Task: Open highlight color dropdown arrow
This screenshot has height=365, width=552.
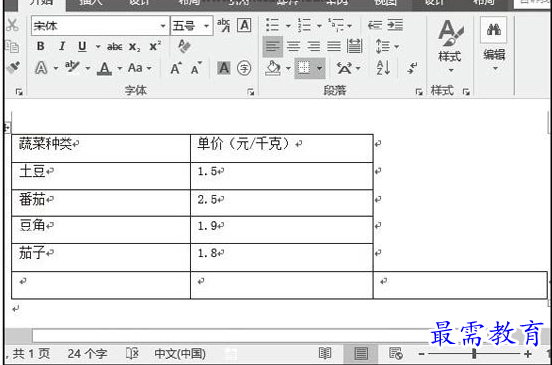Action: click(88, 68)
